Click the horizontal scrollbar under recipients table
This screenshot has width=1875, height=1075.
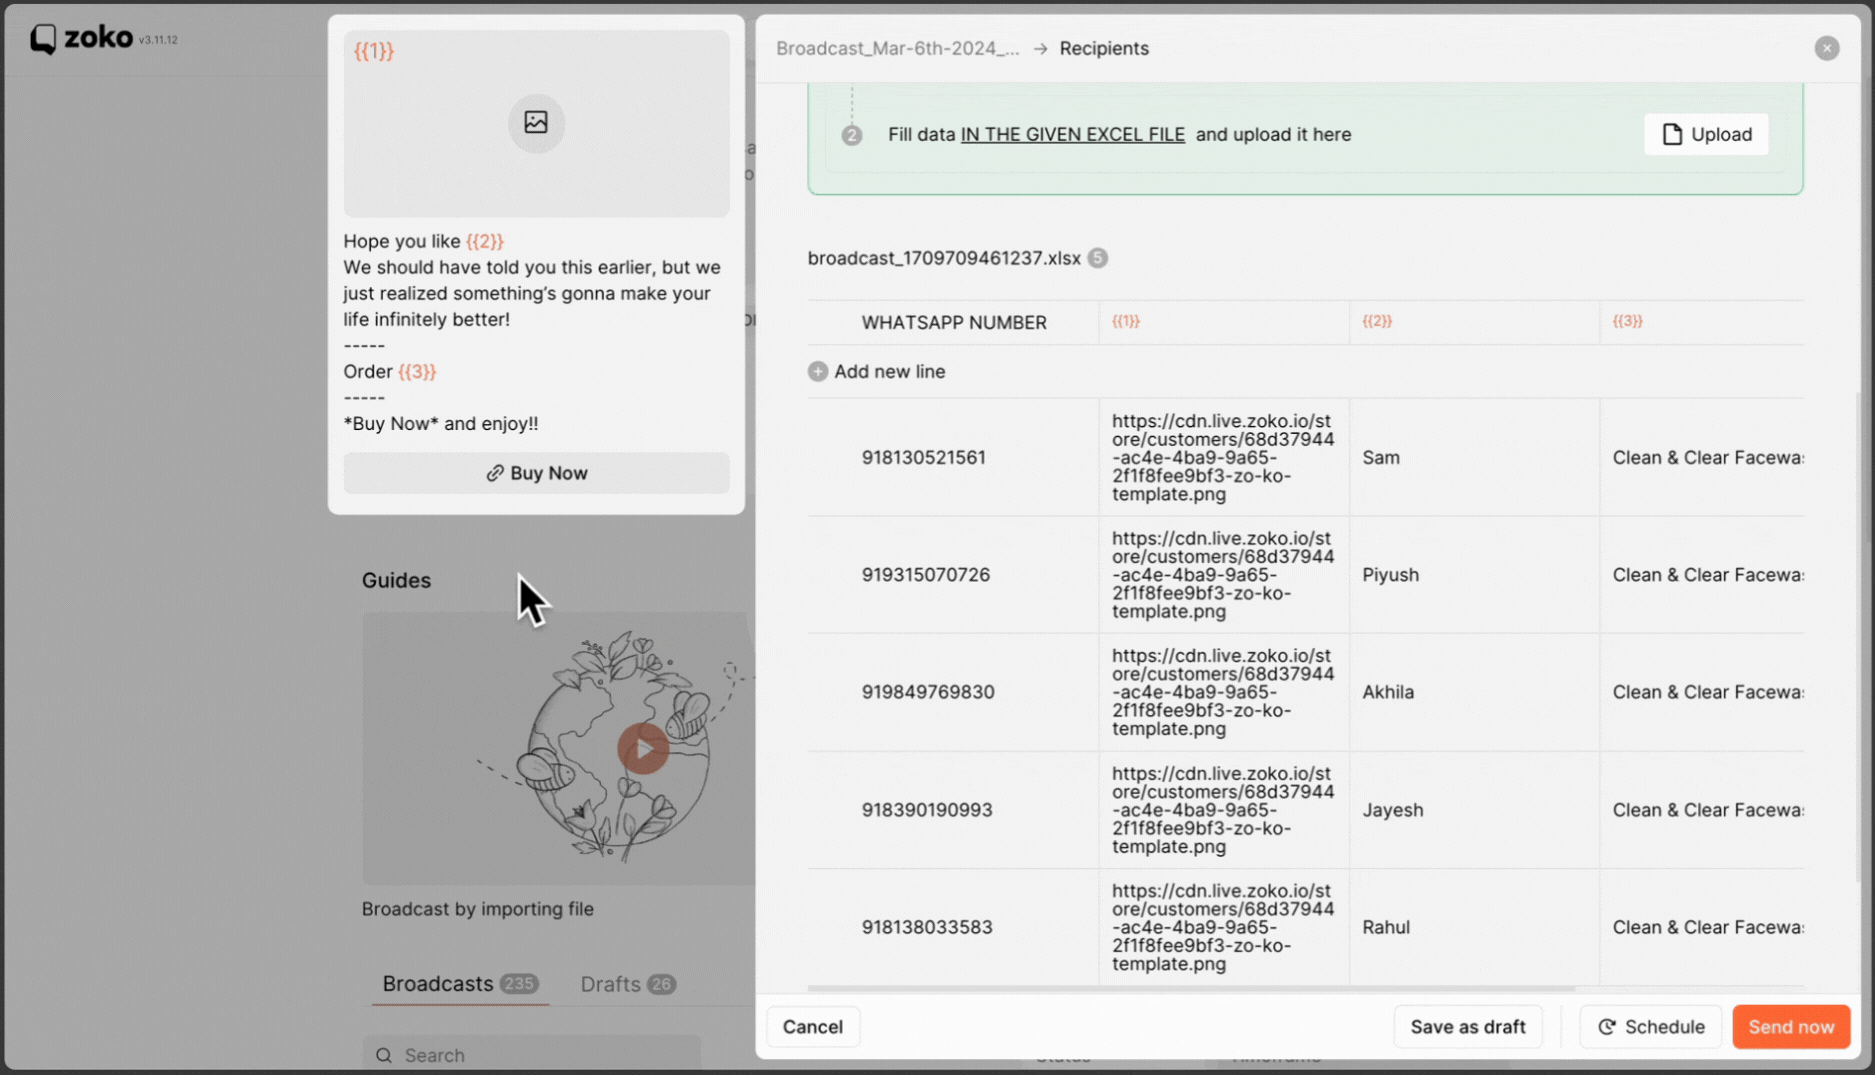click(x=1190, y=988)
